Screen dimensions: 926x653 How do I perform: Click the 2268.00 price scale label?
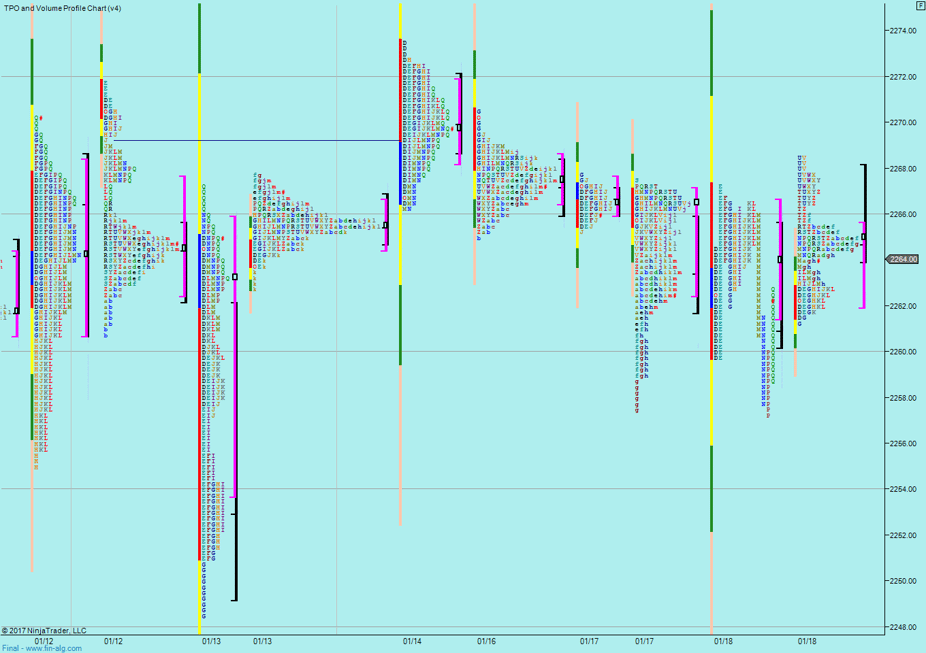click(903, 169)
